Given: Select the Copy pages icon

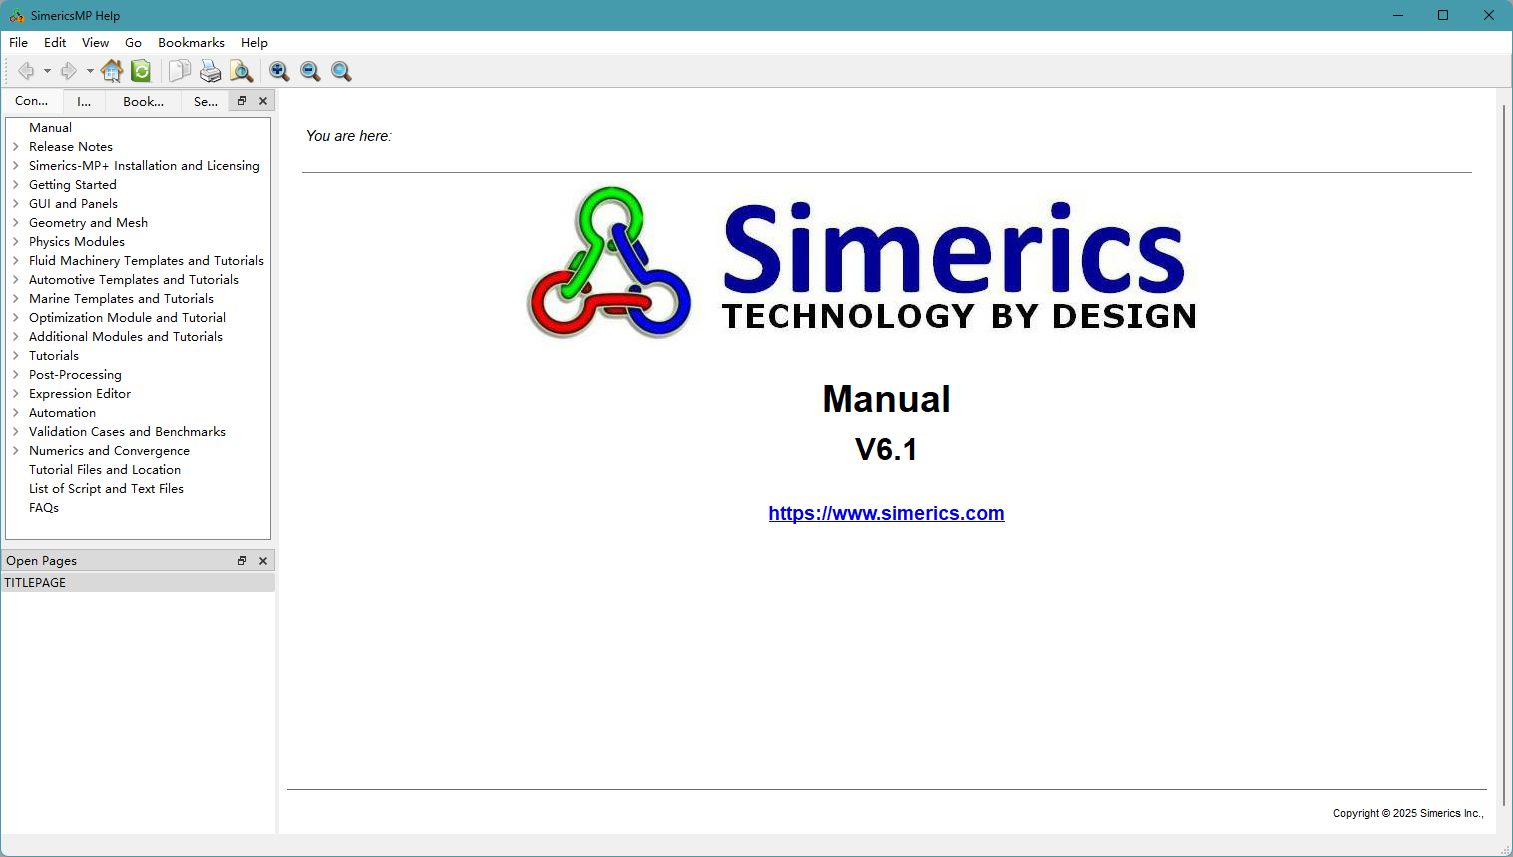Looking at the screenshot, I should coord(180,71).
